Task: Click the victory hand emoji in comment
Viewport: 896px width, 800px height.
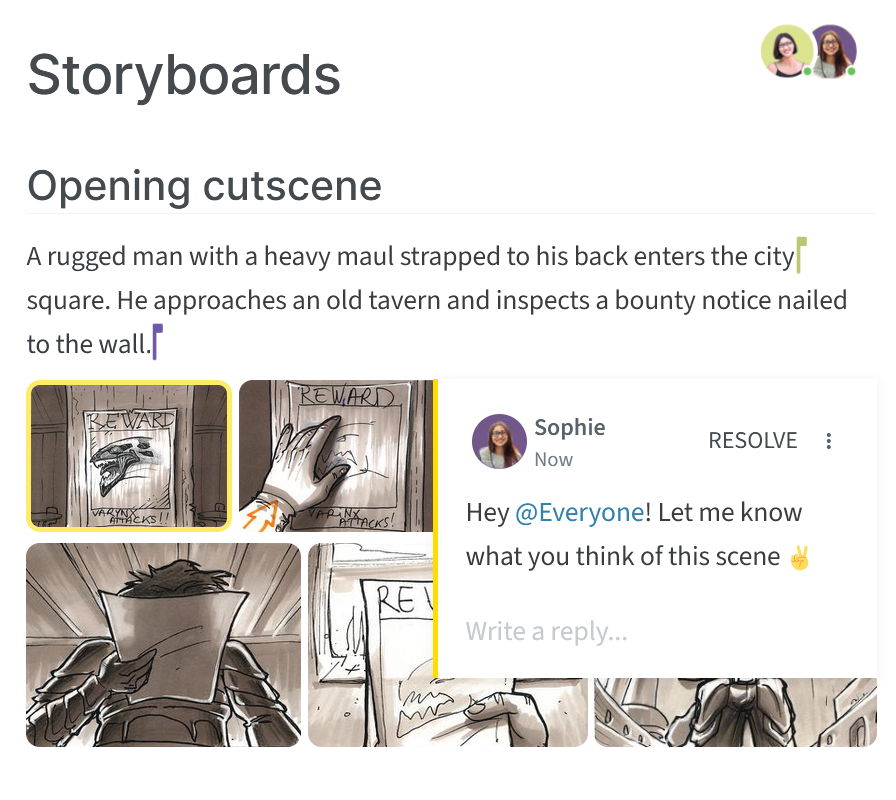Action: pos(799,557)
